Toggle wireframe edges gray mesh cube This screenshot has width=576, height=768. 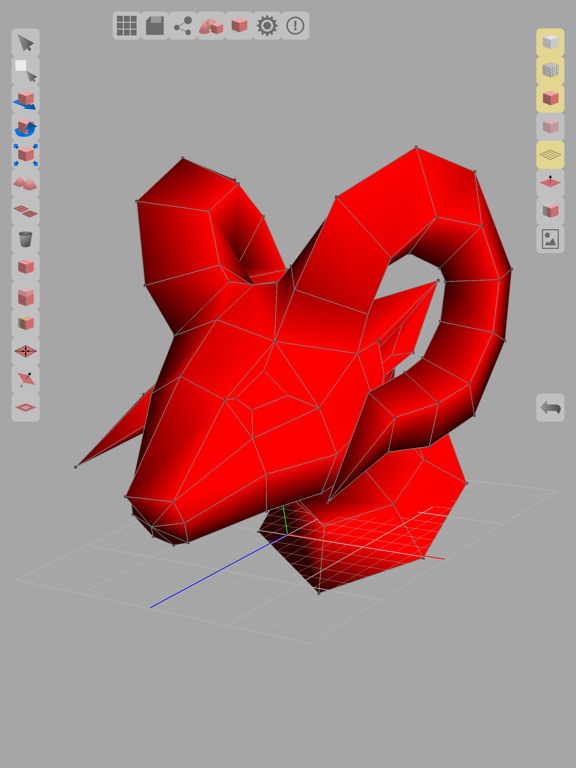(550, 71)
